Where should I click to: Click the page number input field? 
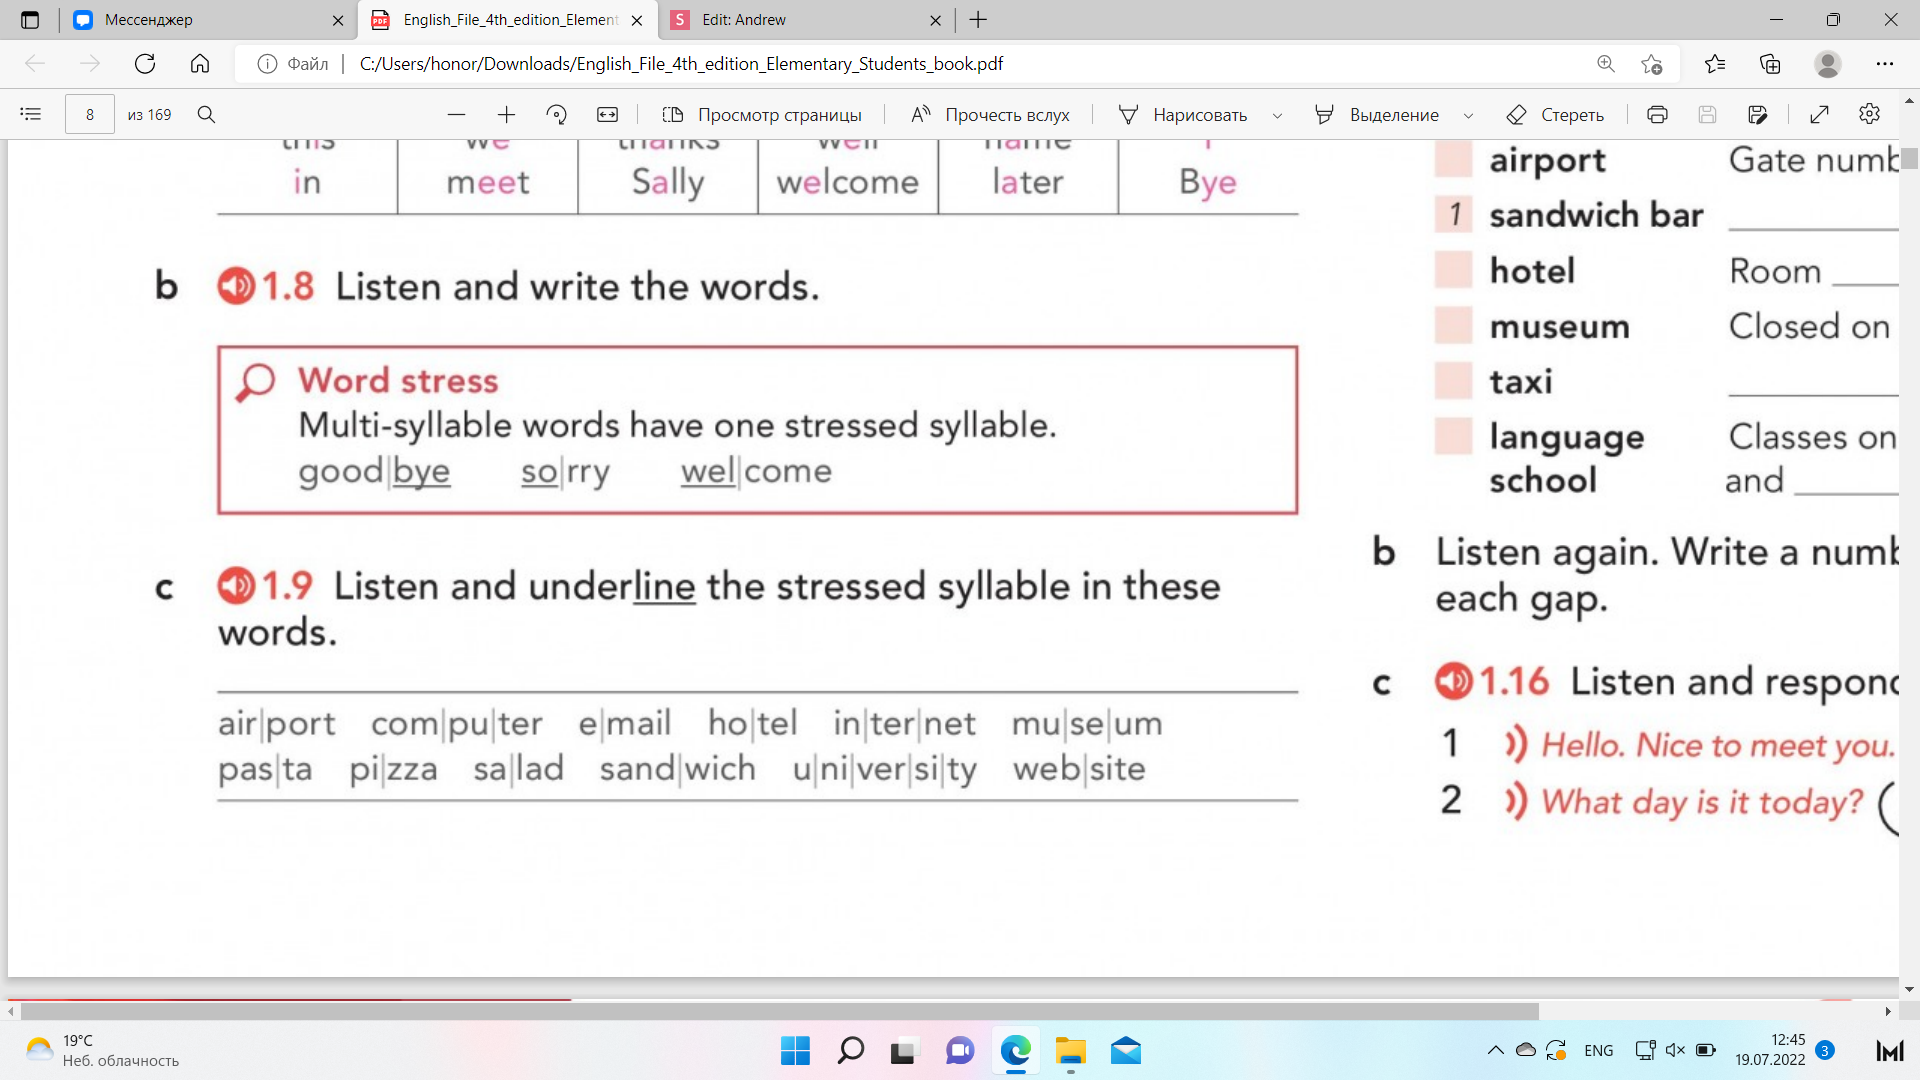point(89,114)
